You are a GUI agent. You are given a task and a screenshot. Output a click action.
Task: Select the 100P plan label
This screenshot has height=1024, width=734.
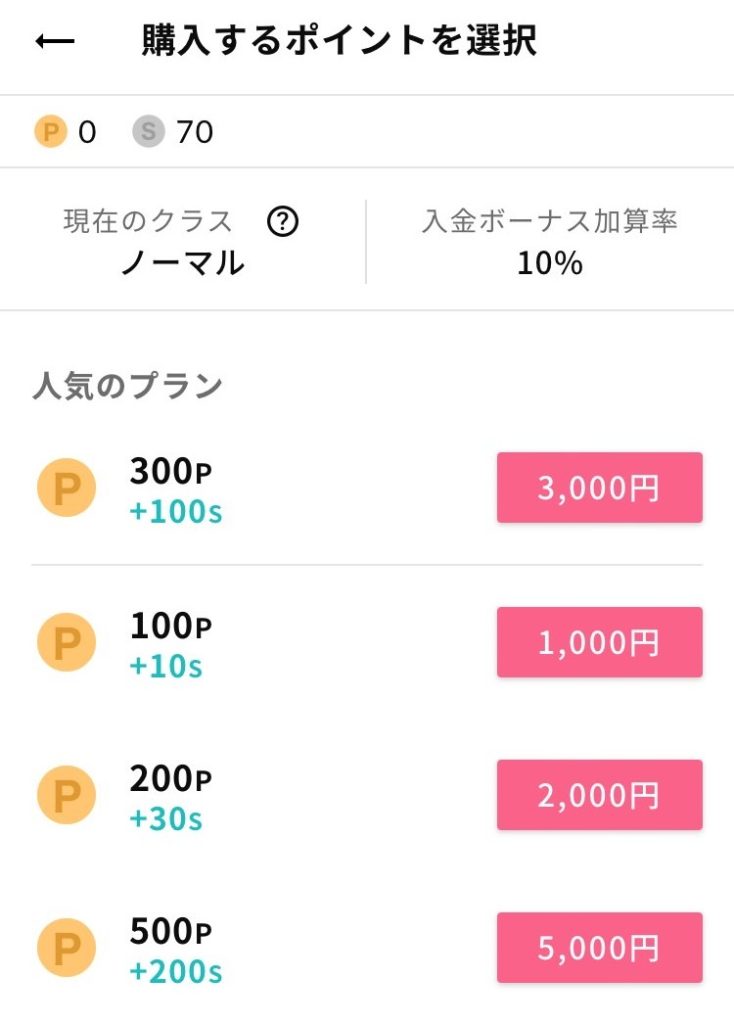point(171,626)
